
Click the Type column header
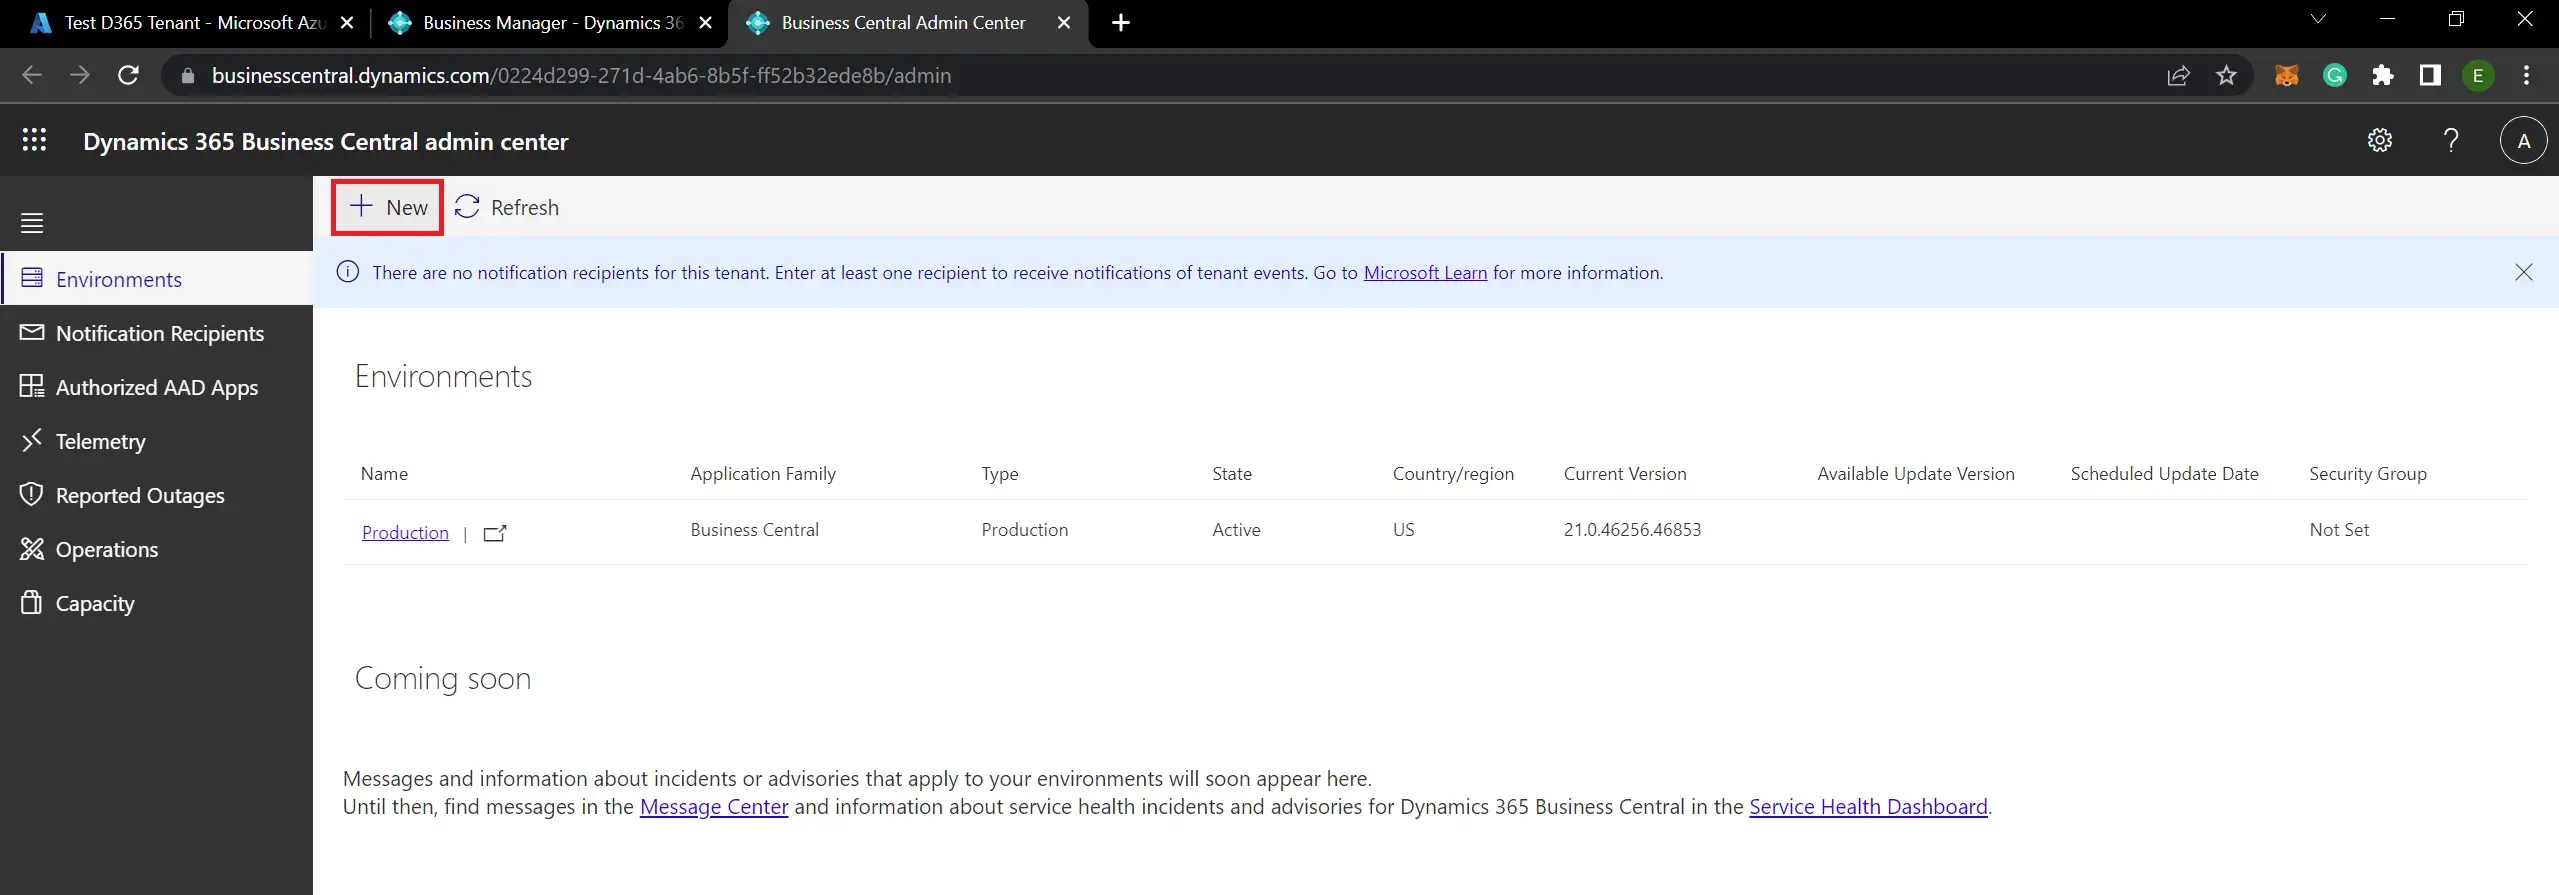click(x=1000, y=474)
